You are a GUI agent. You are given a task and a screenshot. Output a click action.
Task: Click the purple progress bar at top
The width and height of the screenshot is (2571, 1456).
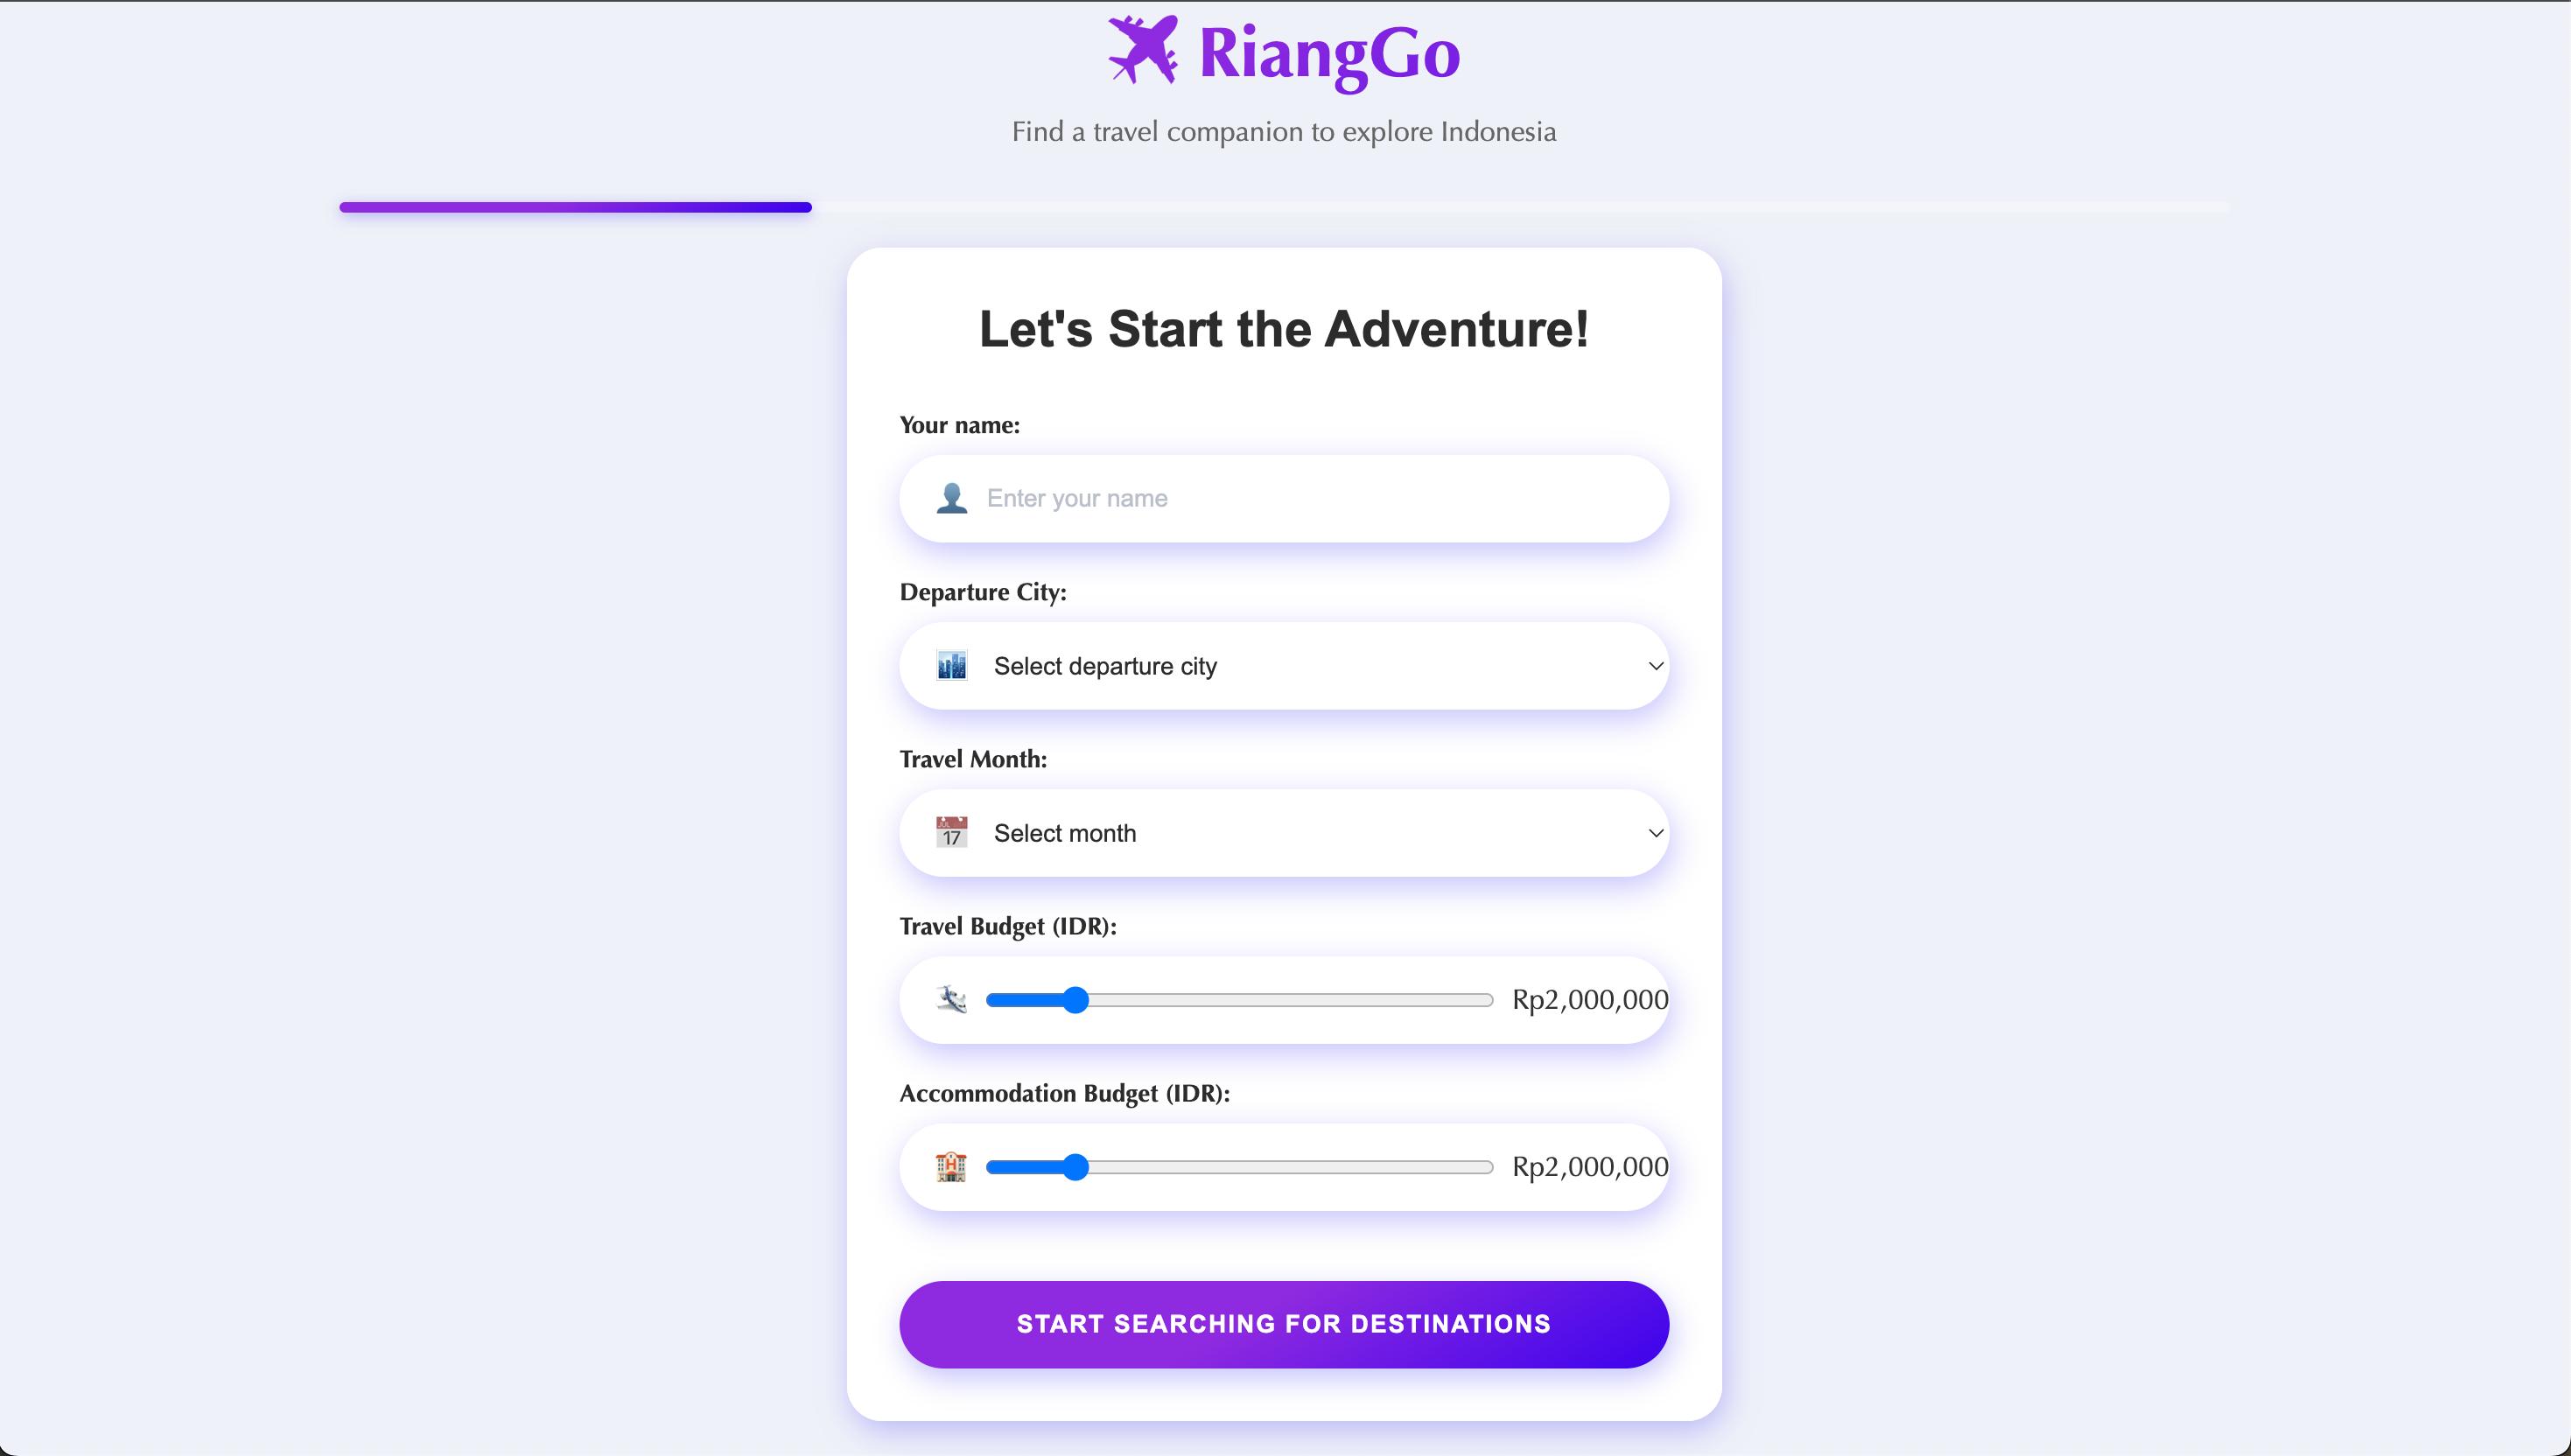[x=576, y=207]
